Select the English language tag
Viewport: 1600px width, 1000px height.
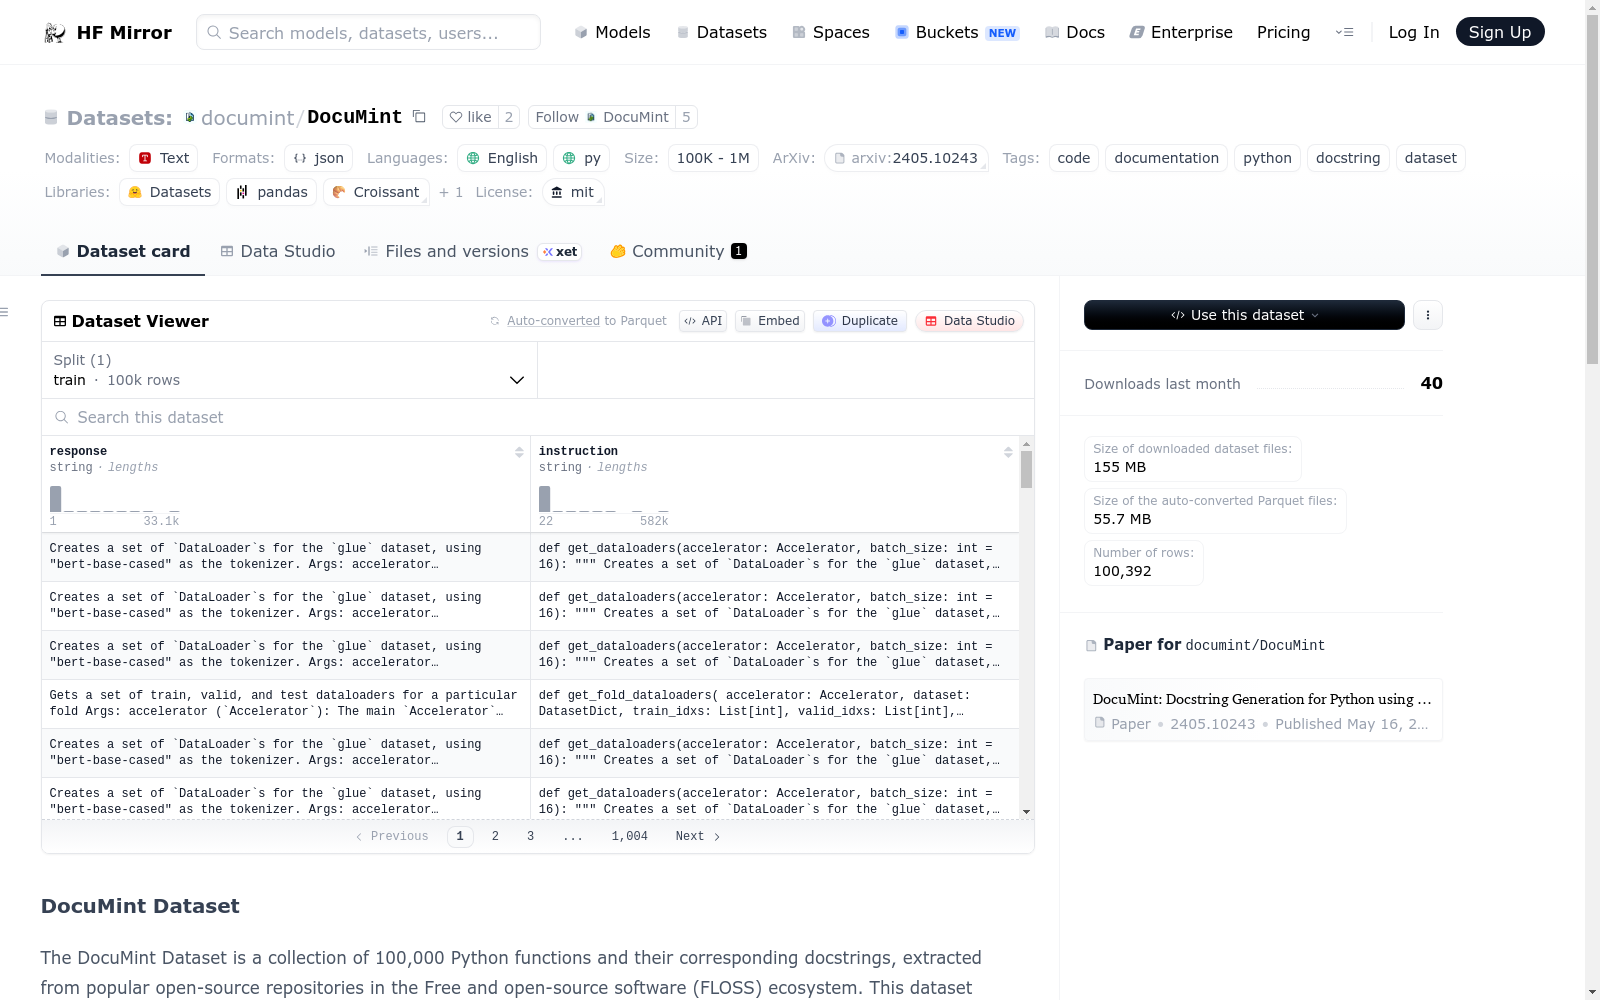click(502, 158)
